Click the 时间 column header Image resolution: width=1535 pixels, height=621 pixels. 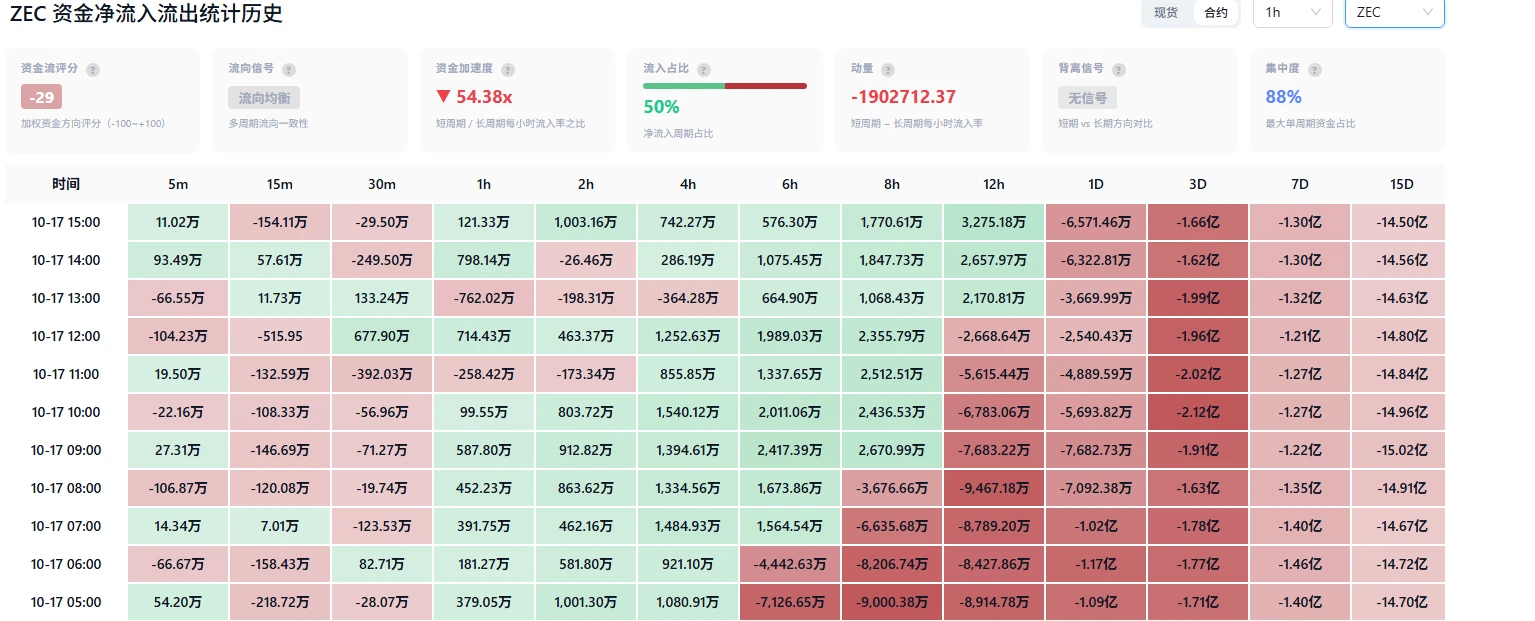point(66,184)
